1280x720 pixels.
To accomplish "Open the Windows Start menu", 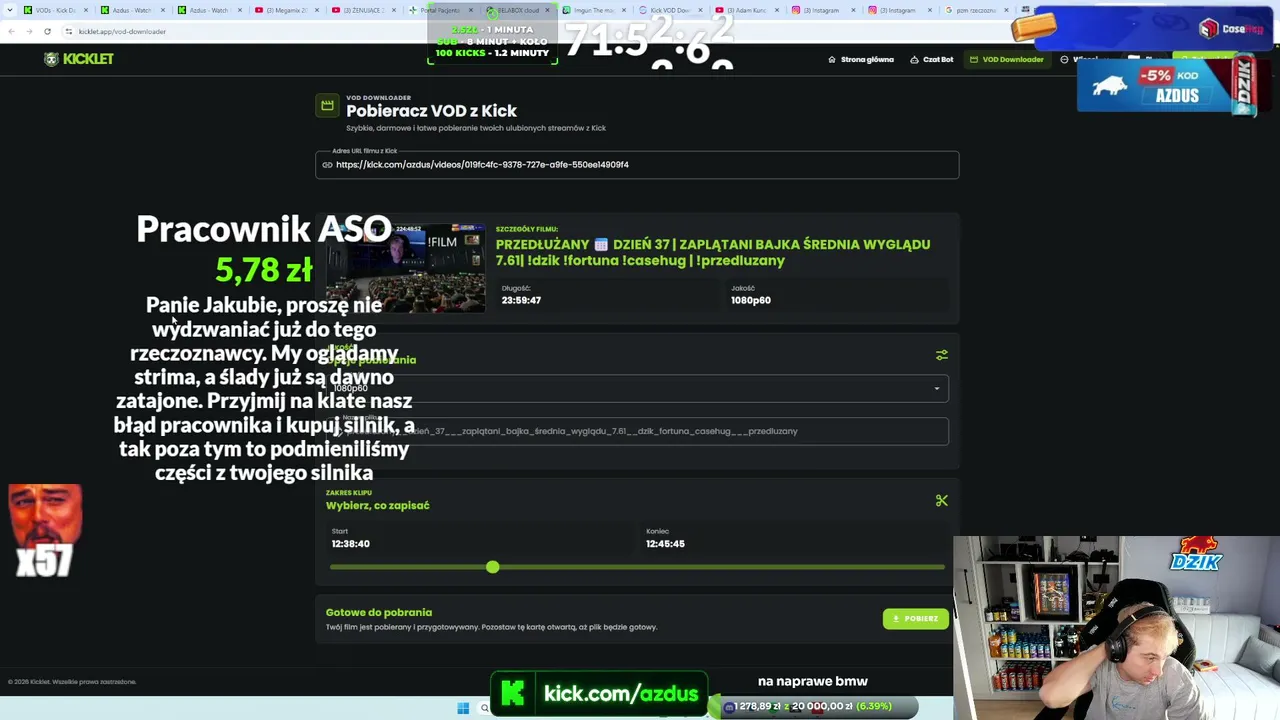I will 463,708.
